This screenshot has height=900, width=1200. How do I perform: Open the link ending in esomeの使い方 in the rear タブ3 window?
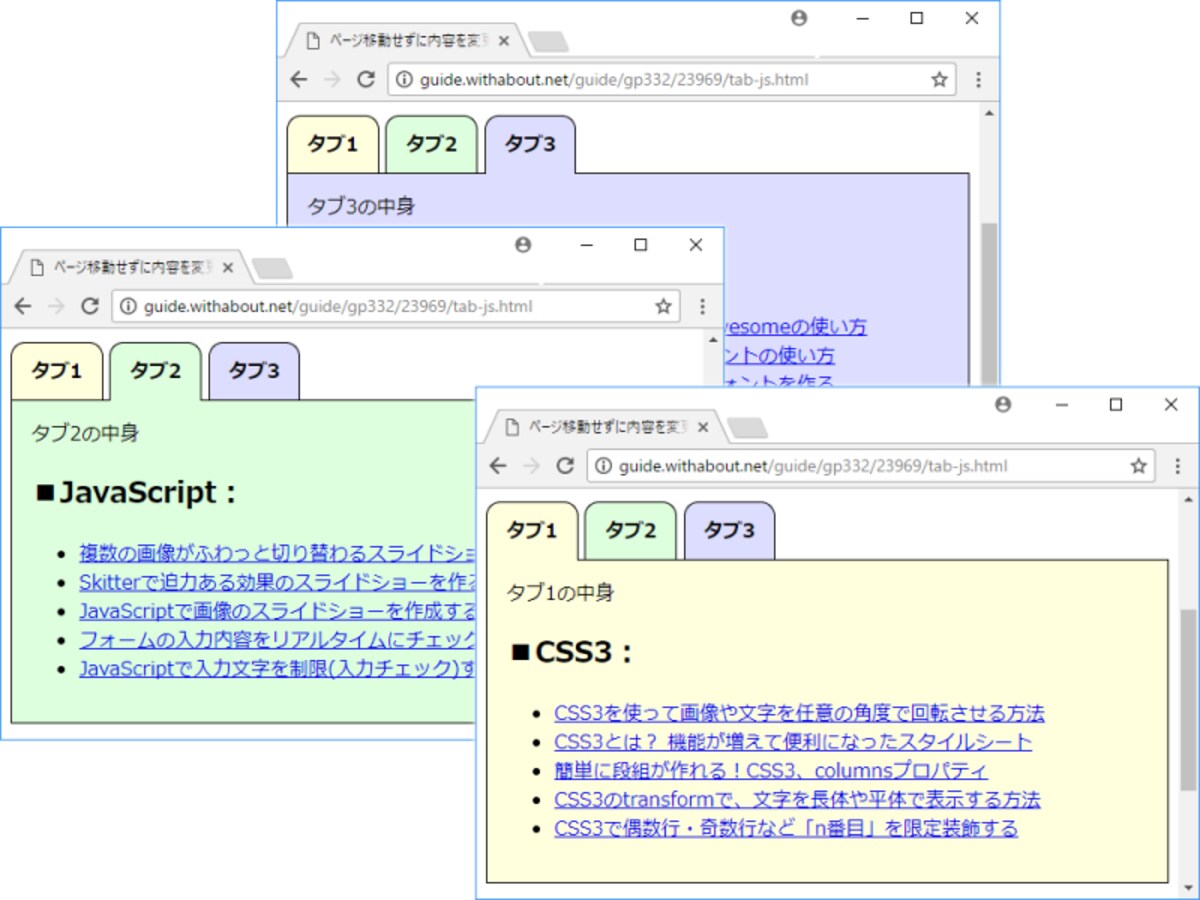click(x=795, y=326)
